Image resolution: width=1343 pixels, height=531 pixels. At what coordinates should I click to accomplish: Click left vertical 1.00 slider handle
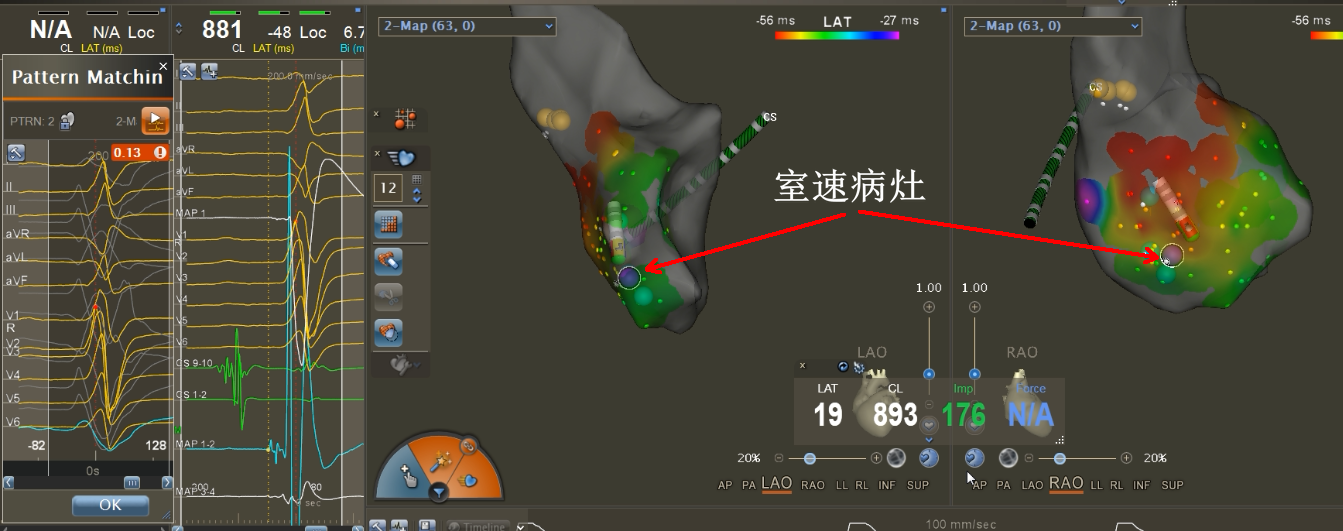coord(929,374)
